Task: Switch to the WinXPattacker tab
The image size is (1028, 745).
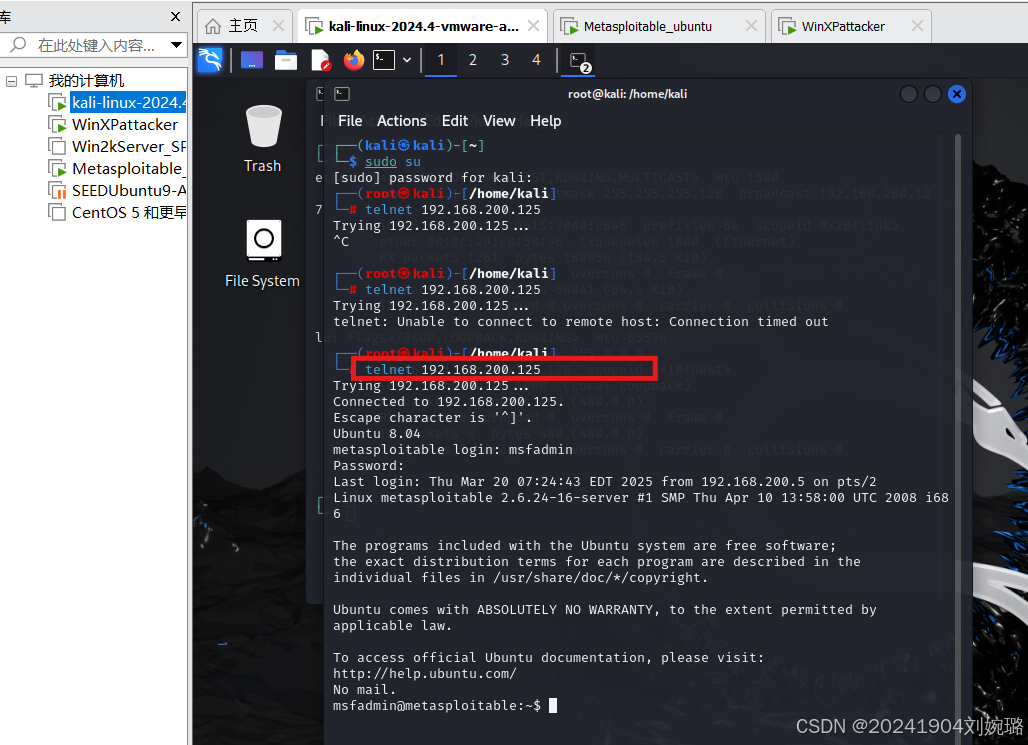Action: pos(851,26)
